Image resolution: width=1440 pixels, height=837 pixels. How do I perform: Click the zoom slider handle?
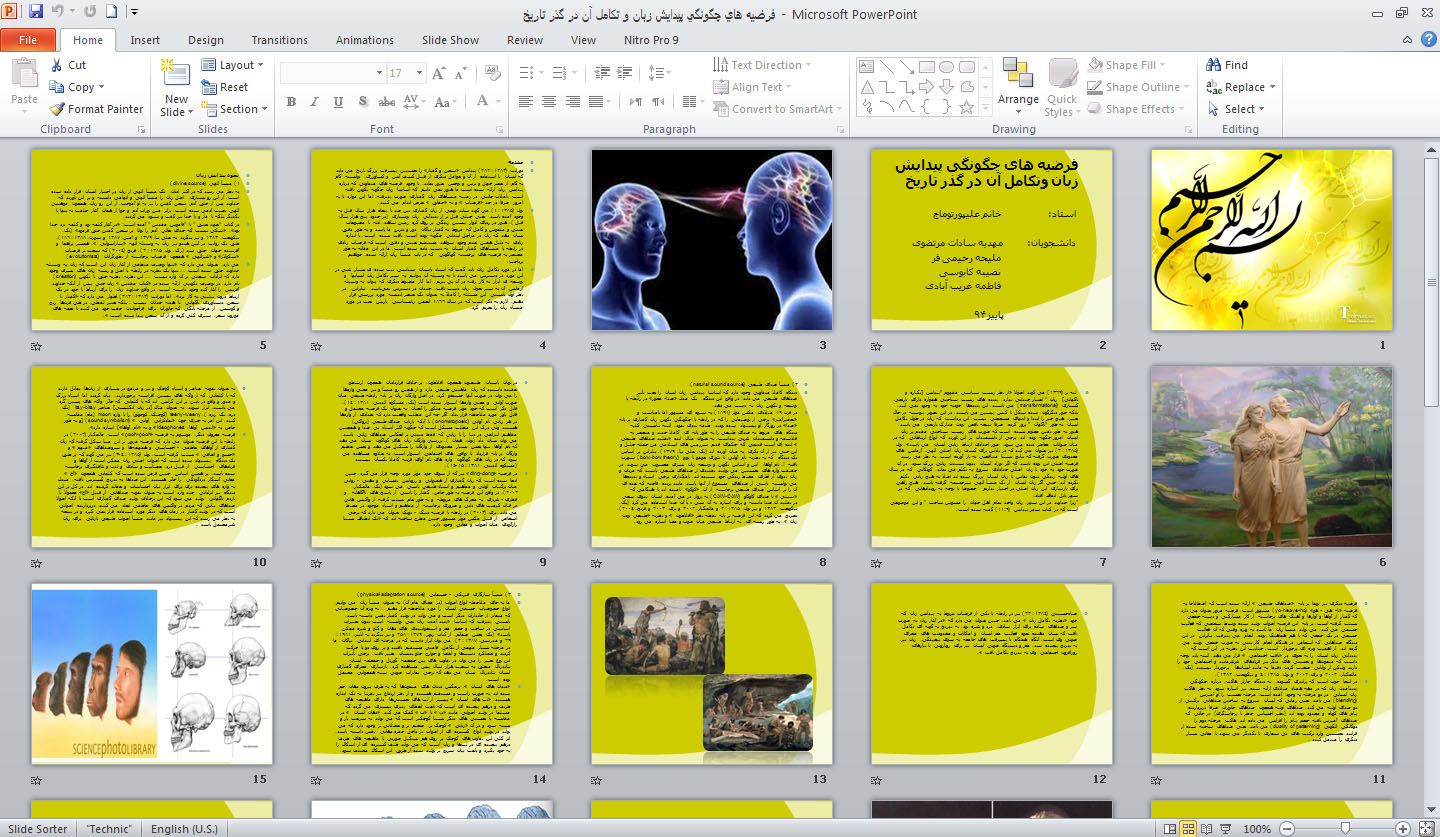click(1346, 829)
